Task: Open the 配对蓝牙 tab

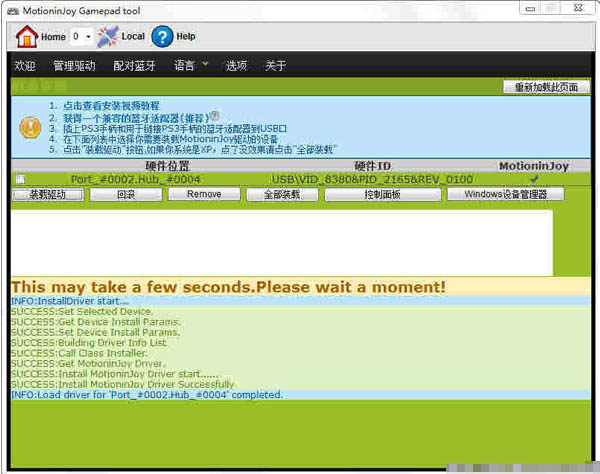Action: tap(134, 65)
